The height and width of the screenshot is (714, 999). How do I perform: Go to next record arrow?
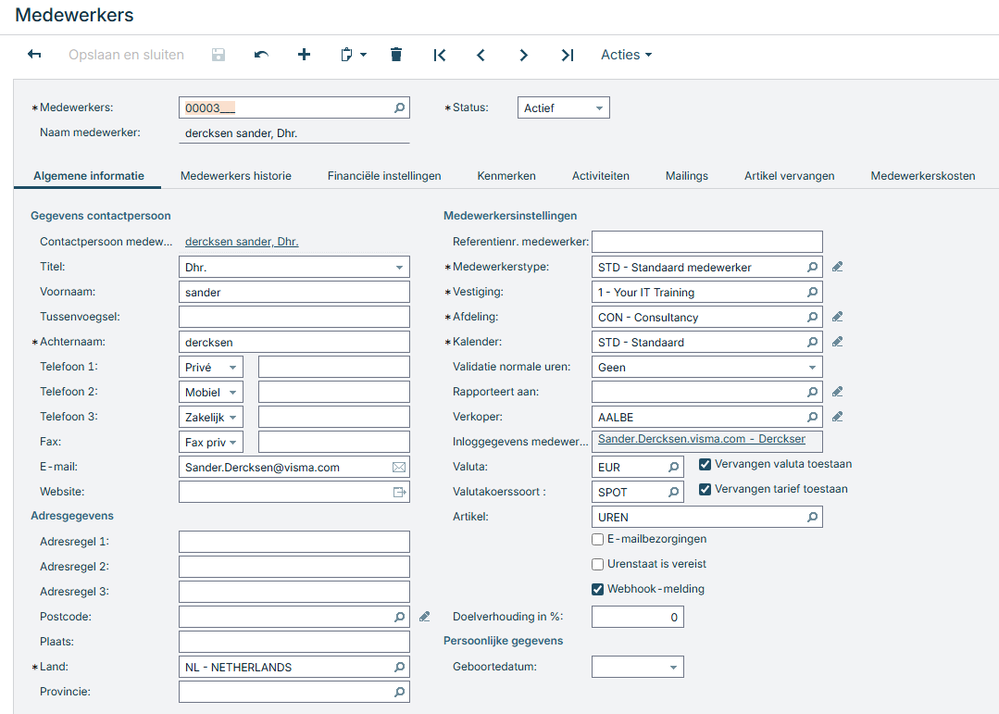coord(523,55)
